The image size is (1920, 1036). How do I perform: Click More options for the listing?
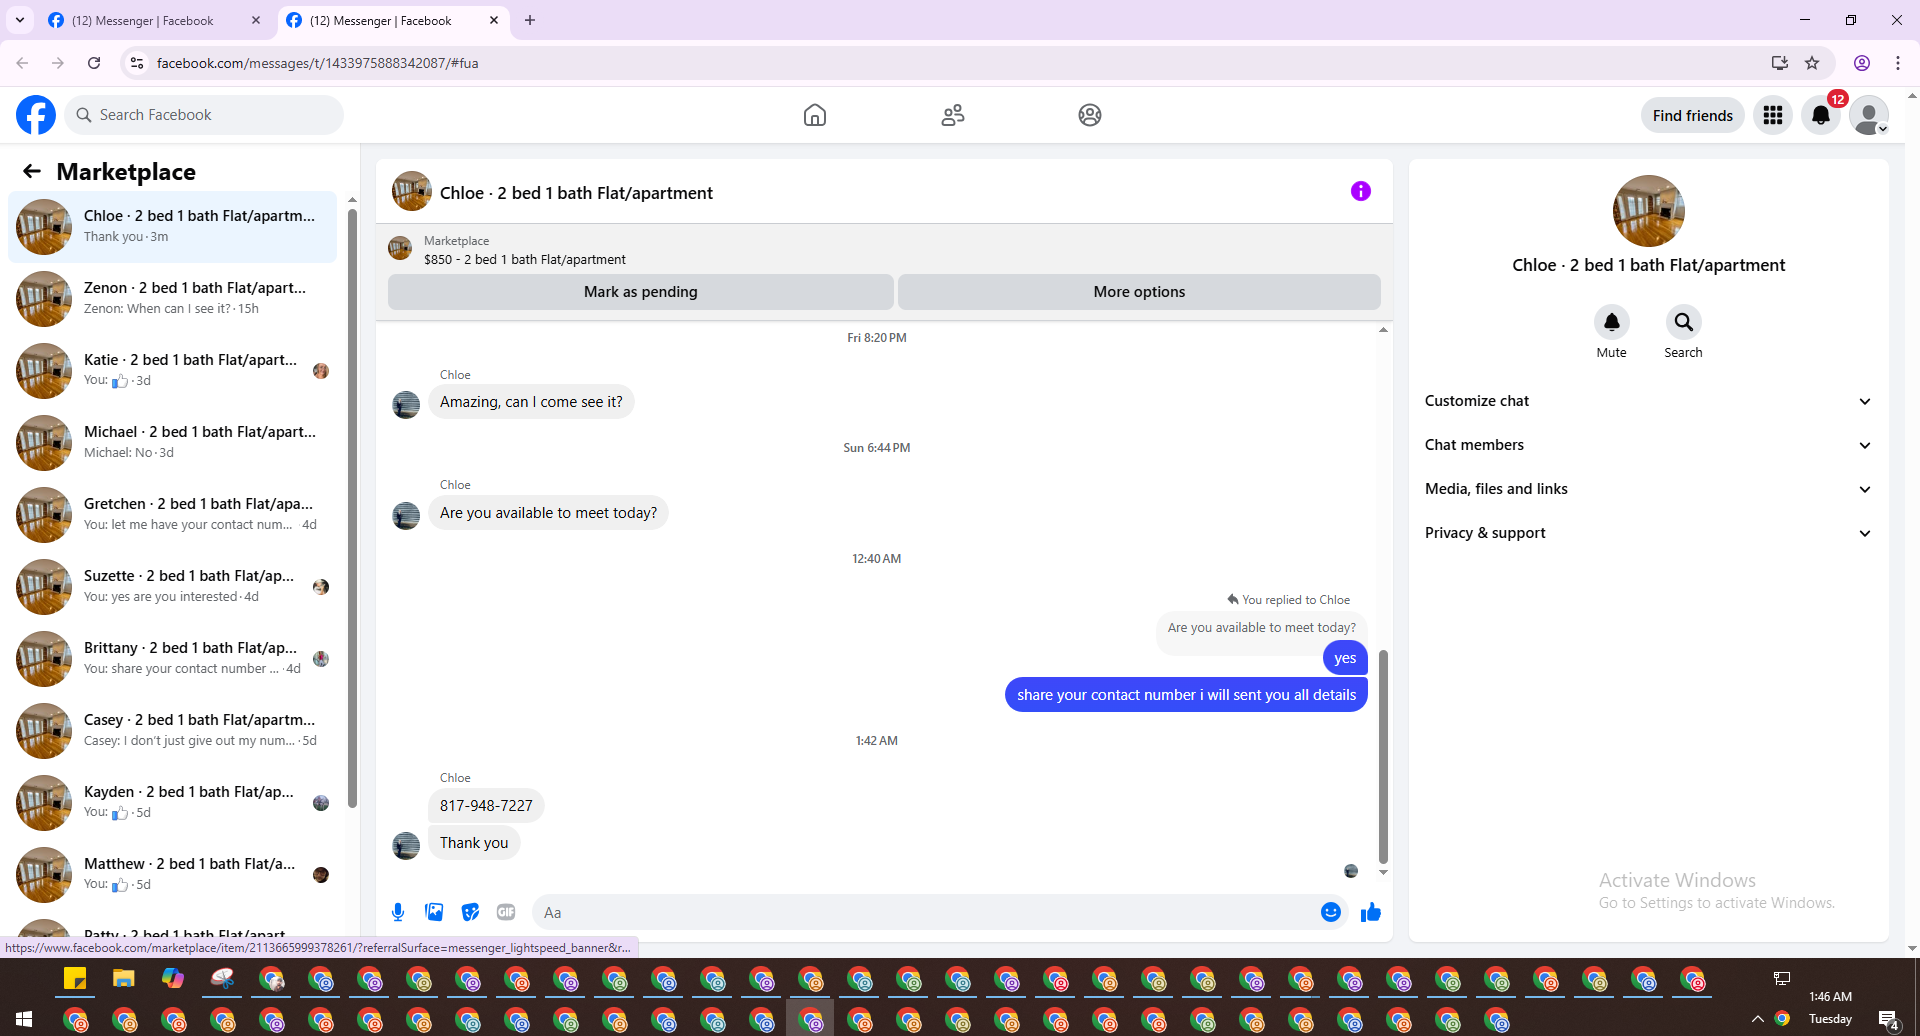click(x=1139, y=292)
